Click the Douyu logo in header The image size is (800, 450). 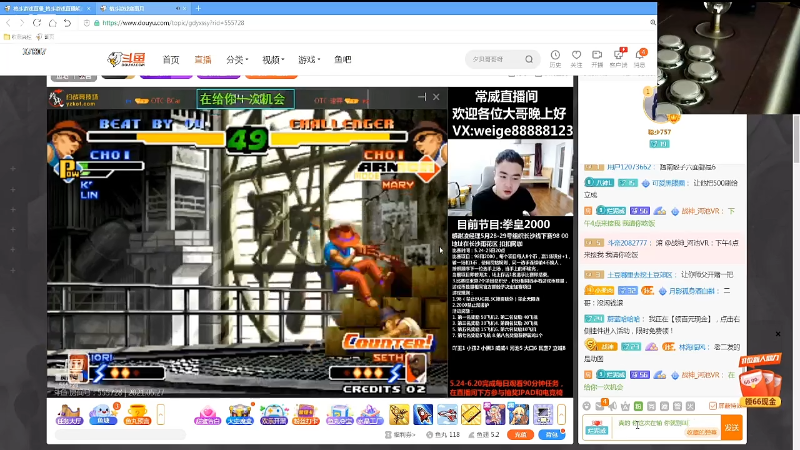(x=127, y=59)
